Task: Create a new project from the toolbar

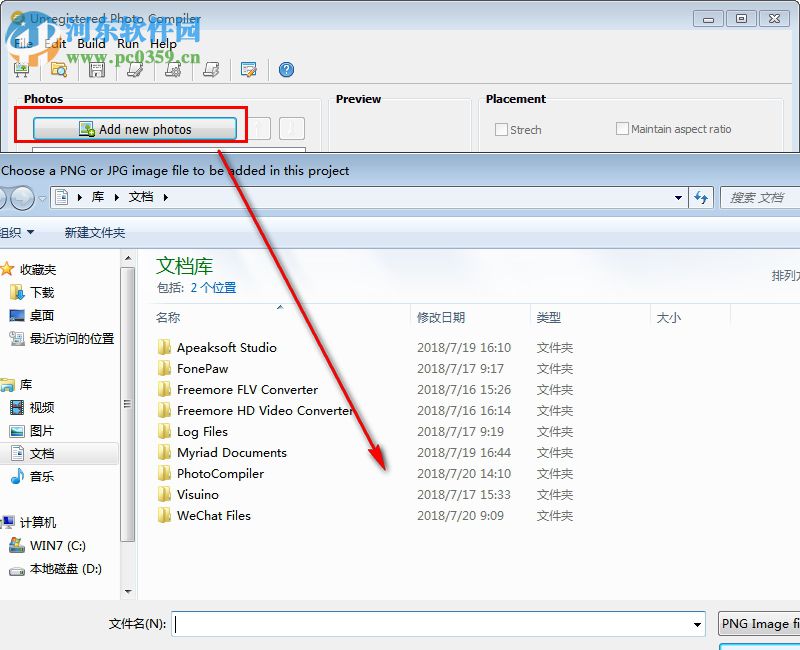Action: point(21,69)
